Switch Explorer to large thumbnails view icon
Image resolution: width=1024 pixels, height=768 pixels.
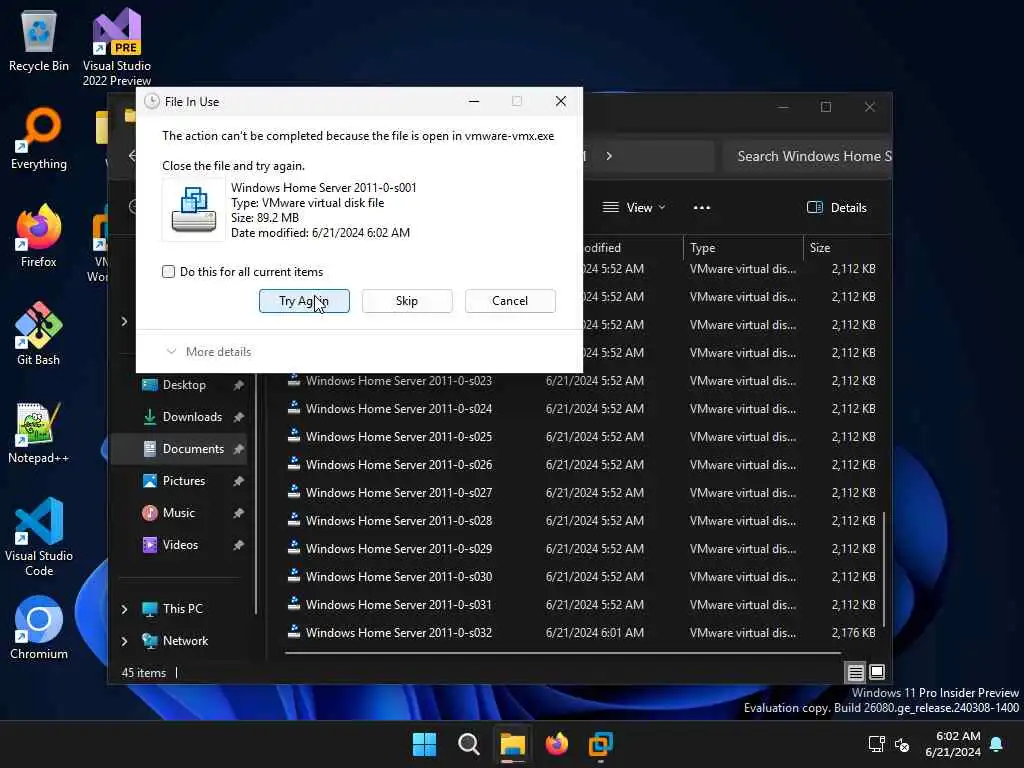click(877, 672)
